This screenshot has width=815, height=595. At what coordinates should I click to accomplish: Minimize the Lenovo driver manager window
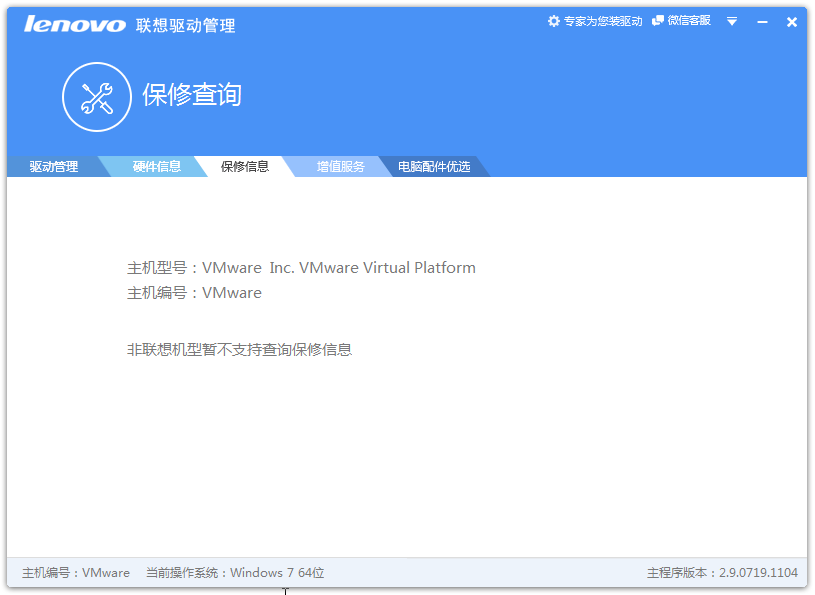point(763,22)
